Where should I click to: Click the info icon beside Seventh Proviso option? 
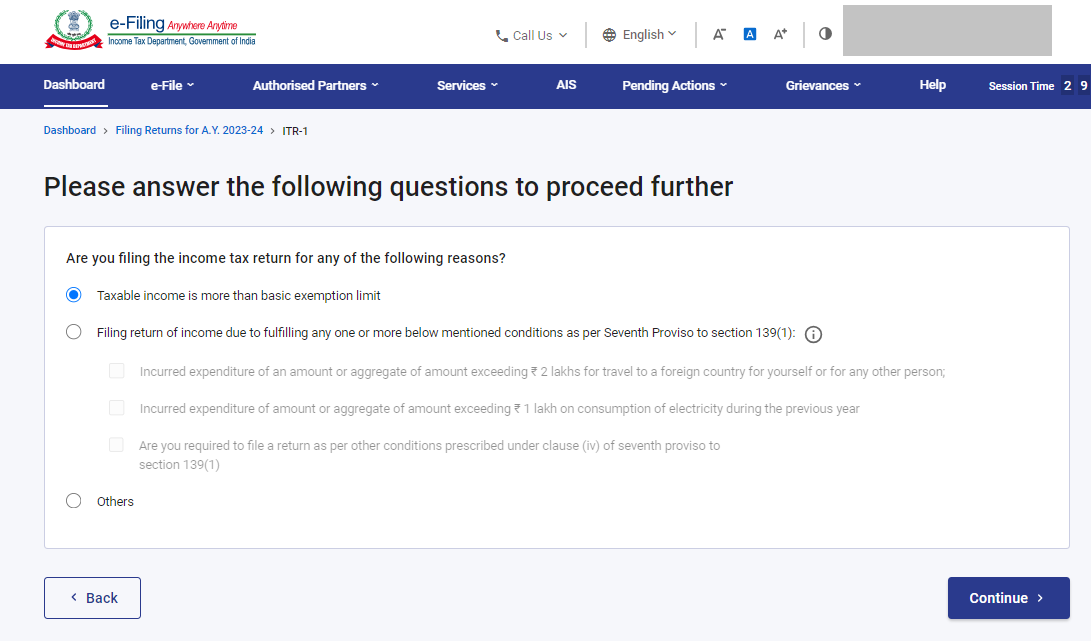[813, 334]
